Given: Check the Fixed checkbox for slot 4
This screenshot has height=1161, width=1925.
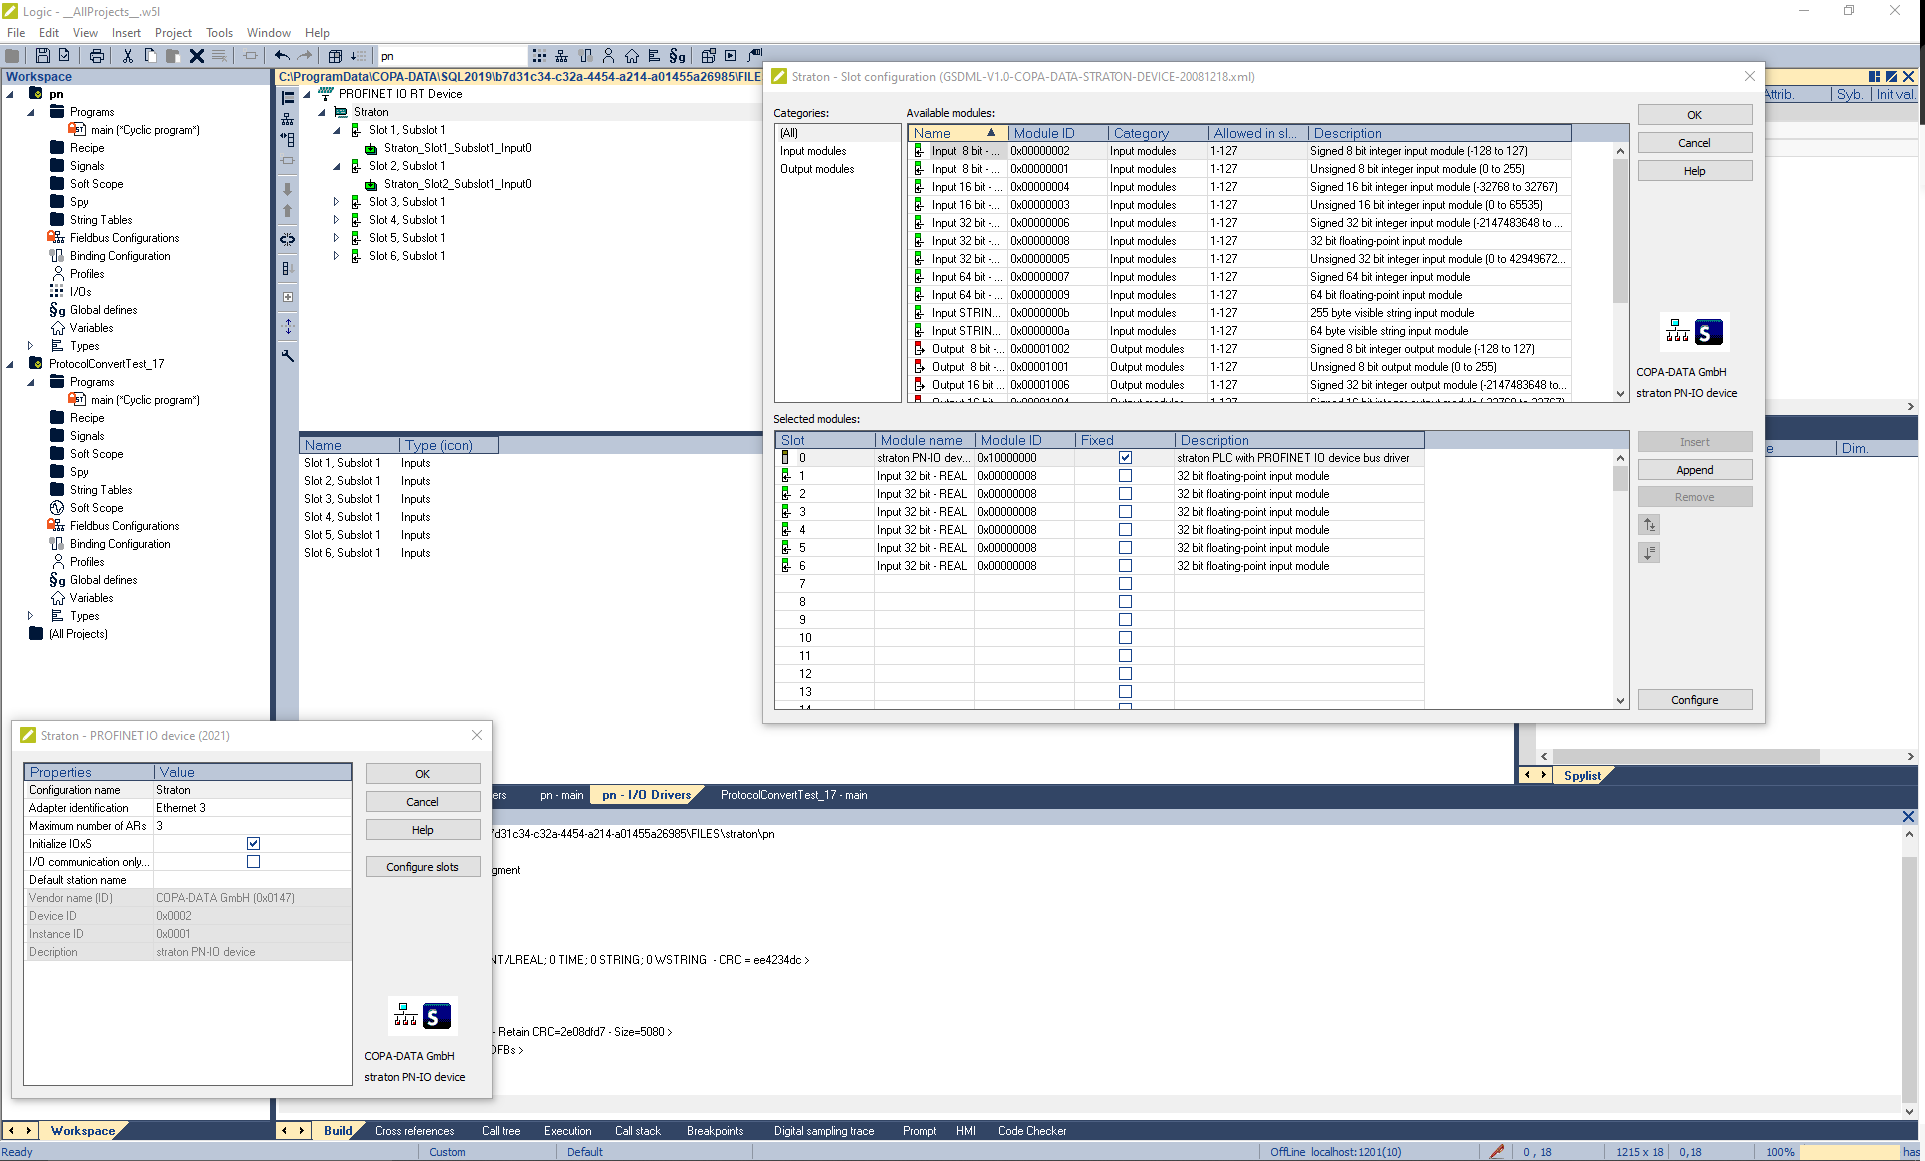Looking at the screenshot, I should click(x=1125, y=530).
